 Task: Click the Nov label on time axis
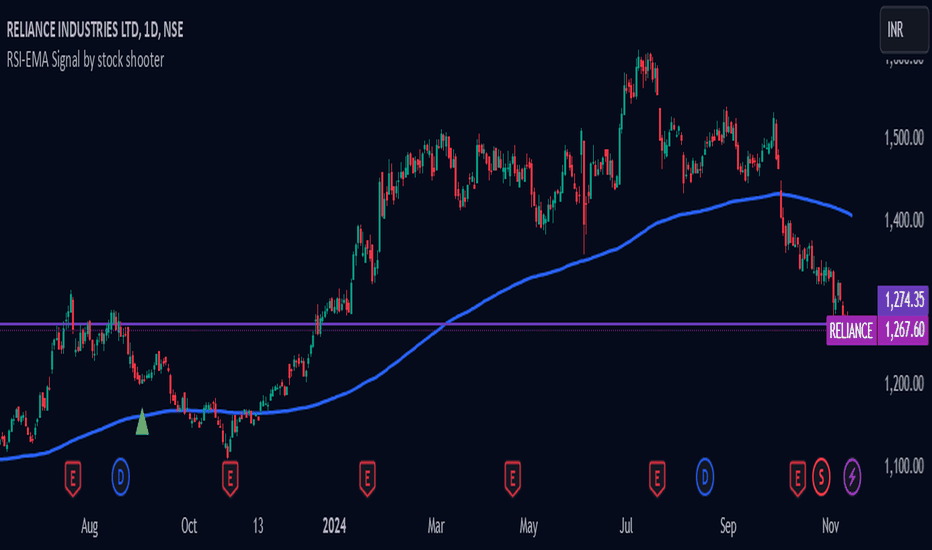[830, 526]
